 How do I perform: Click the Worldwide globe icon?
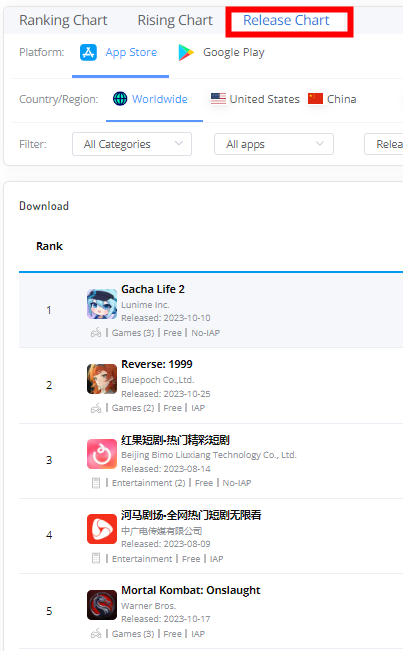120,99
